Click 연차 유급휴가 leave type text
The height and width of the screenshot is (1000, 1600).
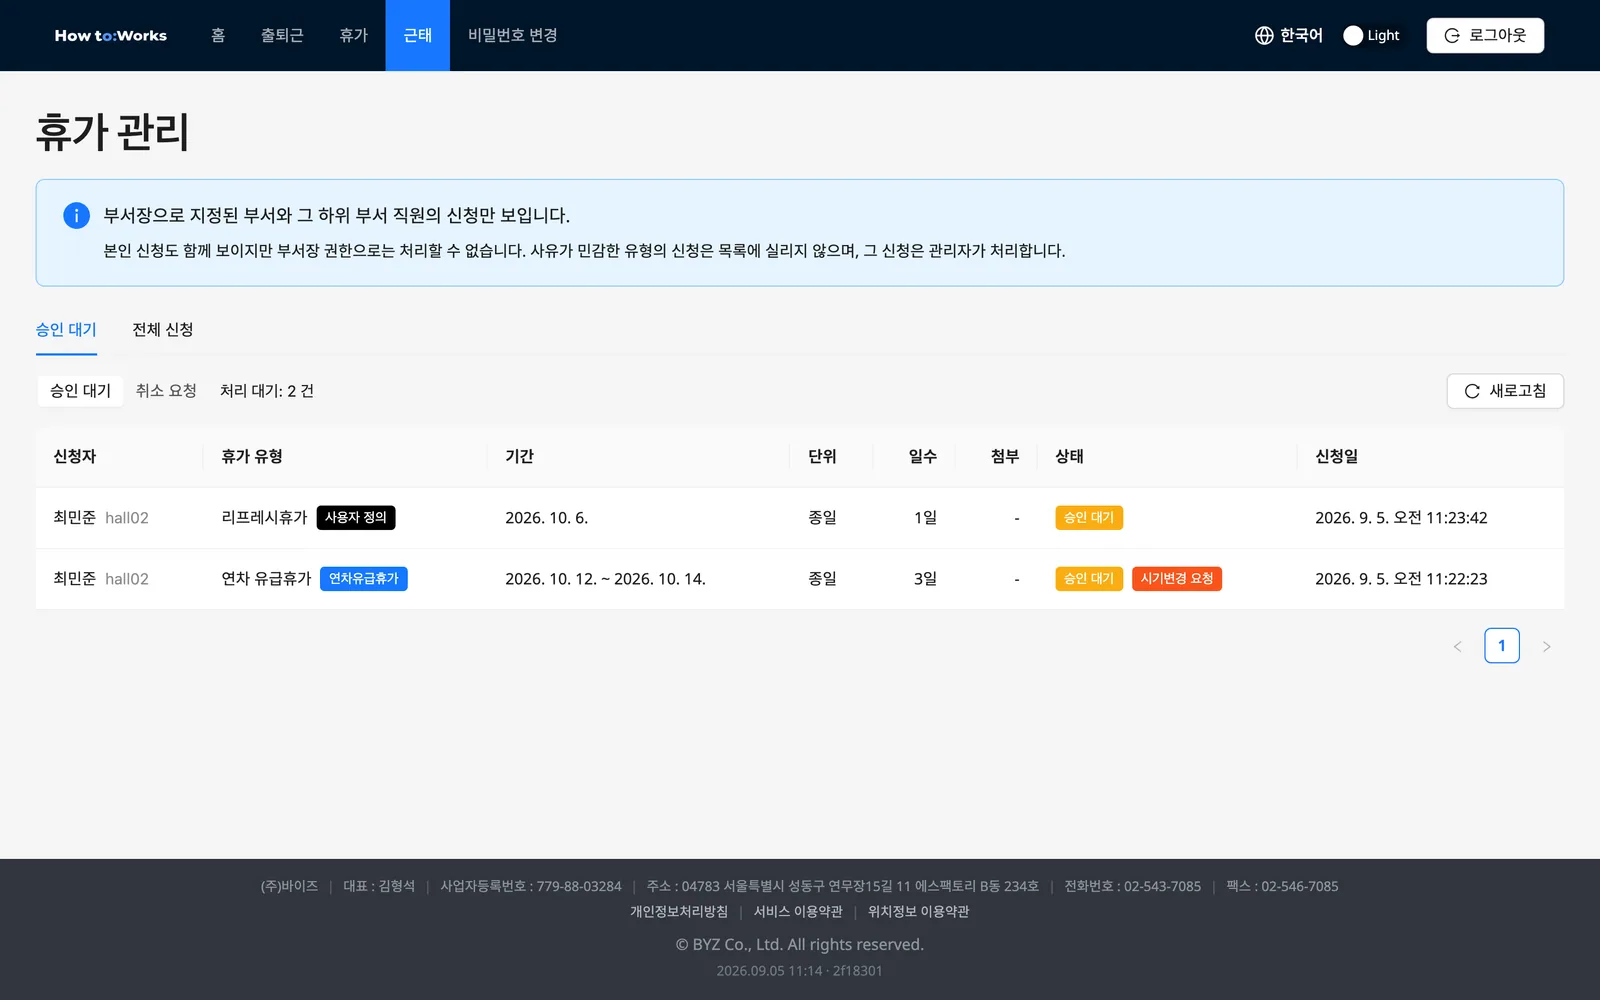(x=266, y=578)
